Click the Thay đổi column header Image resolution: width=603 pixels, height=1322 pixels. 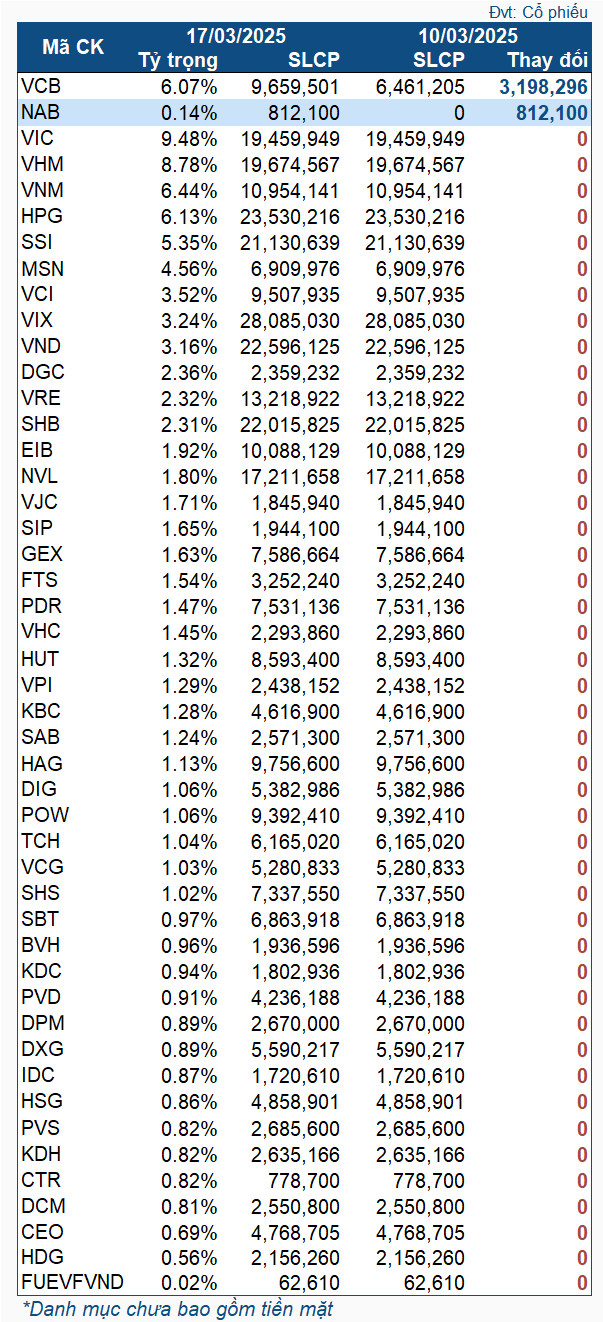click(546, 59)
